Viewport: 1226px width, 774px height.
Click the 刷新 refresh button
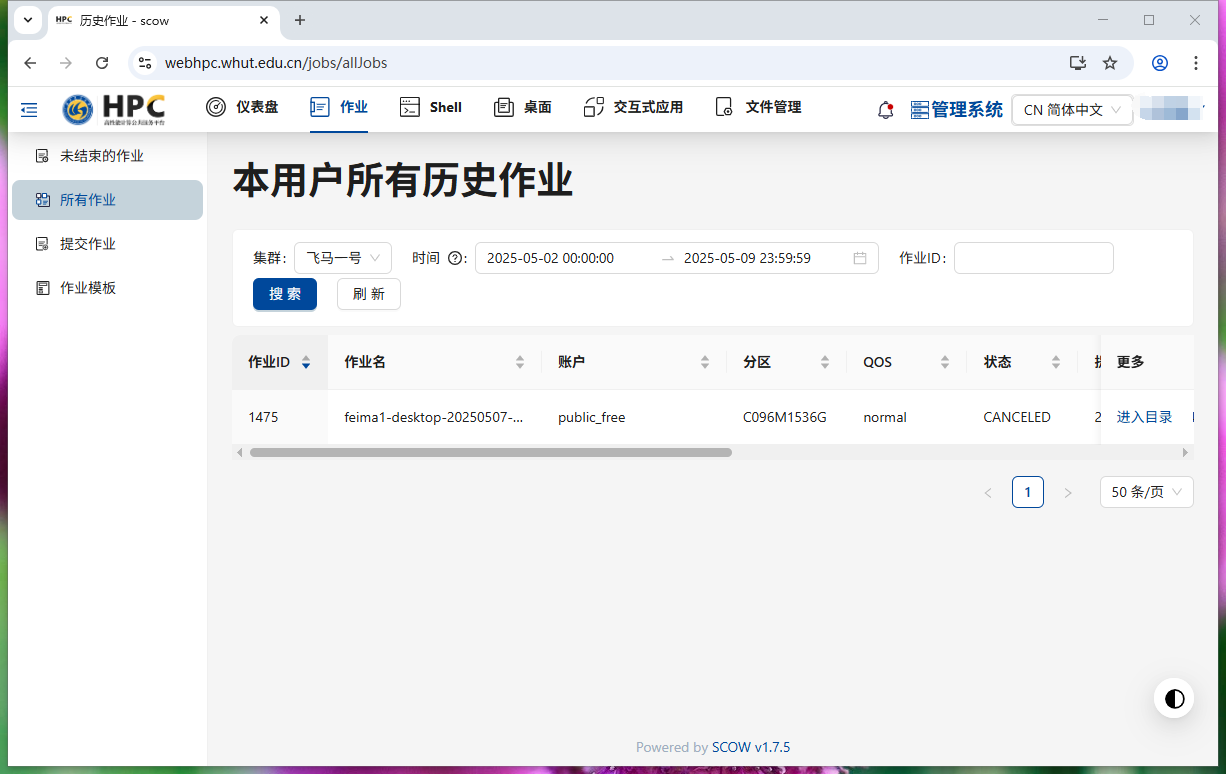pos(369,294)
